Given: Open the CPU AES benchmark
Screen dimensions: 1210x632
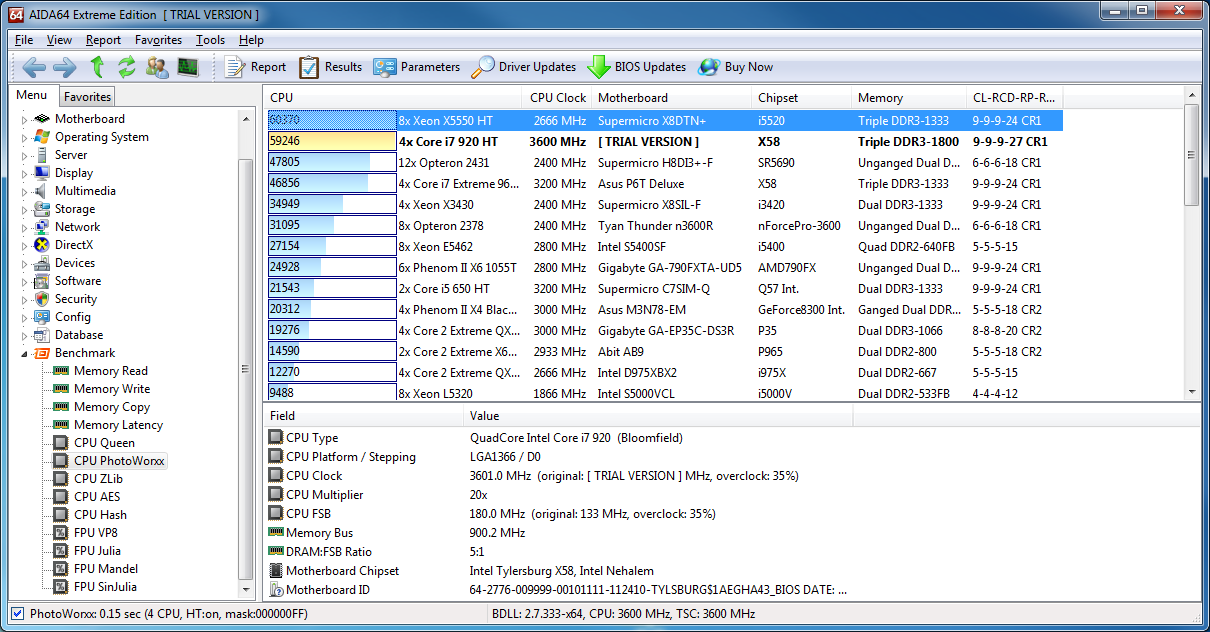Looking at the screenshot, I should point(97,497).
